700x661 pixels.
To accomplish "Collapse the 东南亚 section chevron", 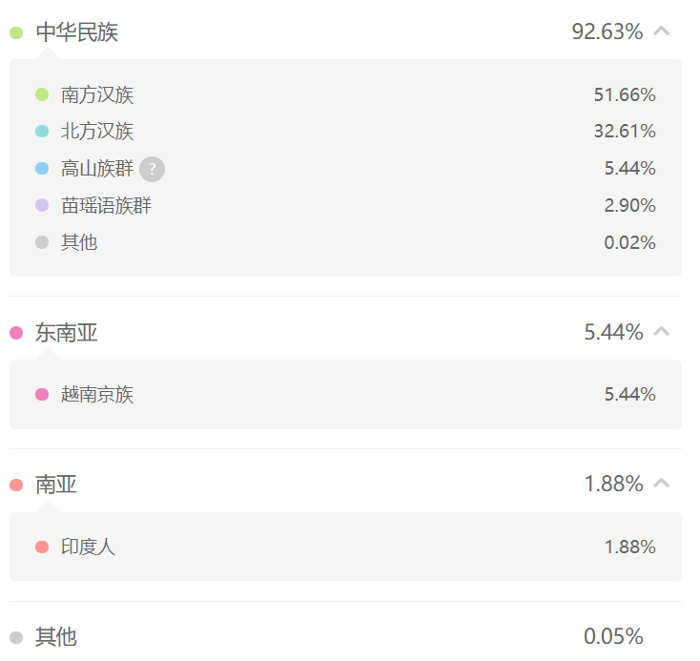I will point(662,332).
